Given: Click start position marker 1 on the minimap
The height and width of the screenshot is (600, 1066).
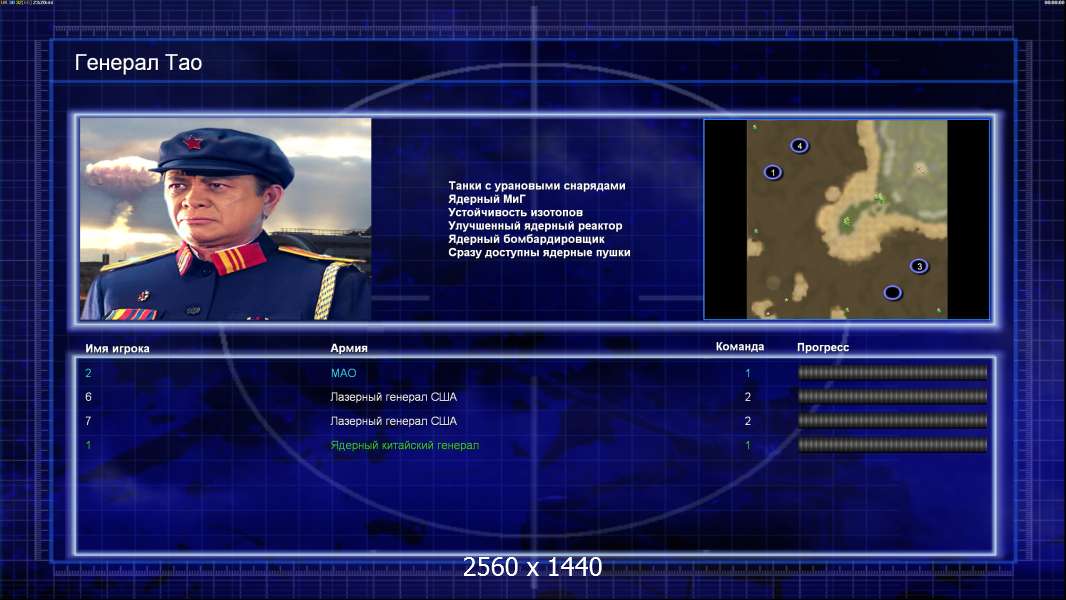Looking at the screenshot, I should click(x=772, y=172).
